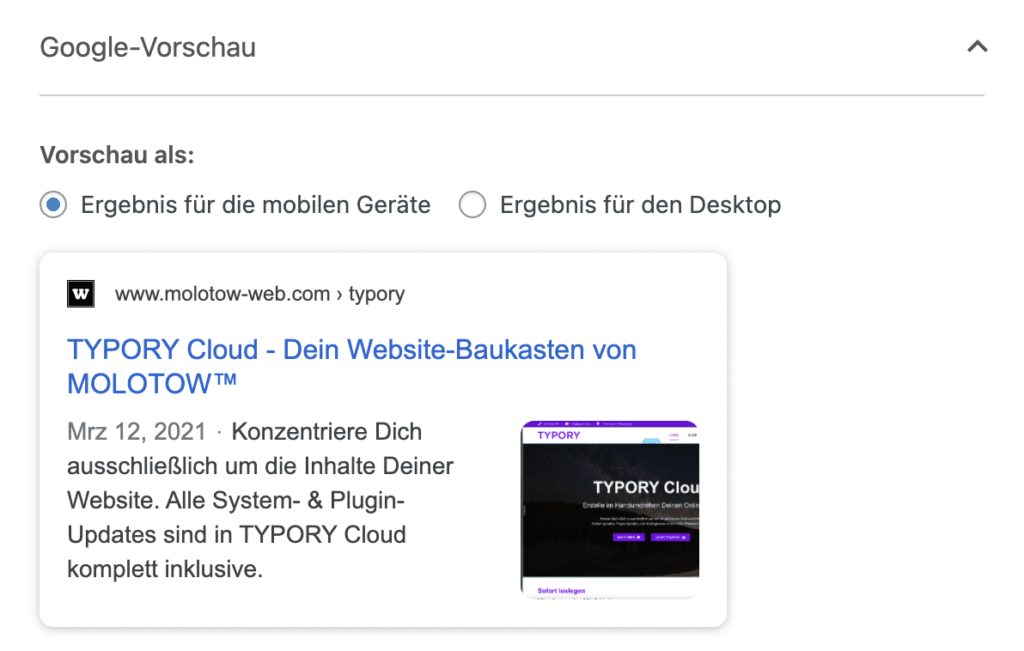Click the TYPORY logo inside the thumbnail

click(558, 433)
